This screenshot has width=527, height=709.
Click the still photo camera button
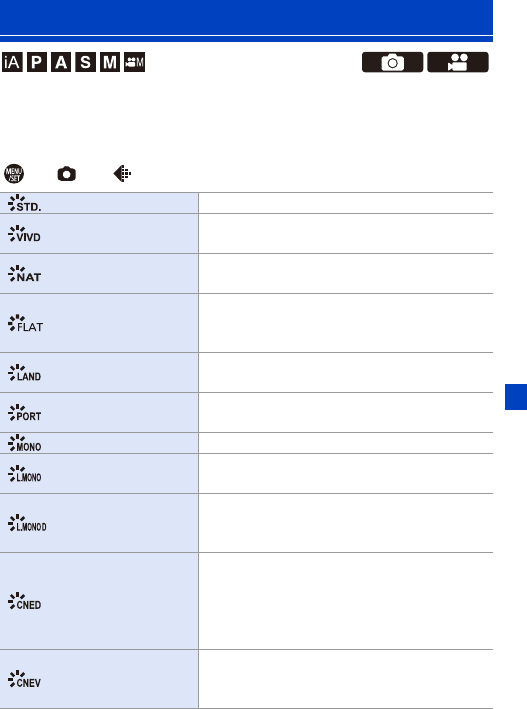tap(392, 62)
